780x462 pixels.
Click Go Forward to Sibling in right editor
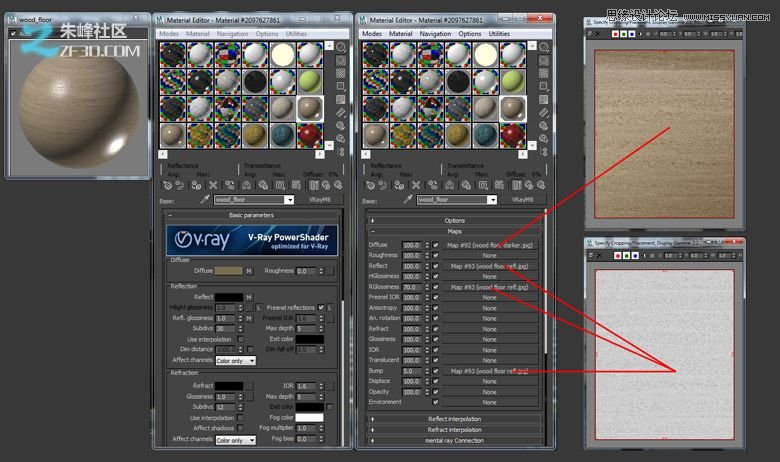point(541,185)
